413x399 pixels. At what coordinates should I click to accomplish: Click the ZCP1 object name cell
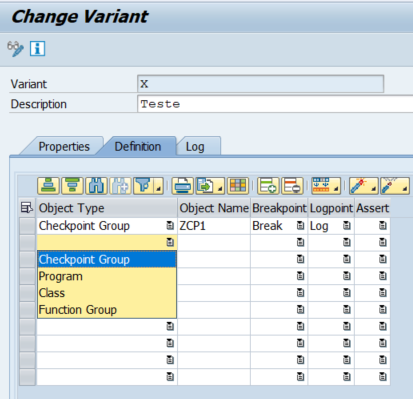tap(214, 226)
